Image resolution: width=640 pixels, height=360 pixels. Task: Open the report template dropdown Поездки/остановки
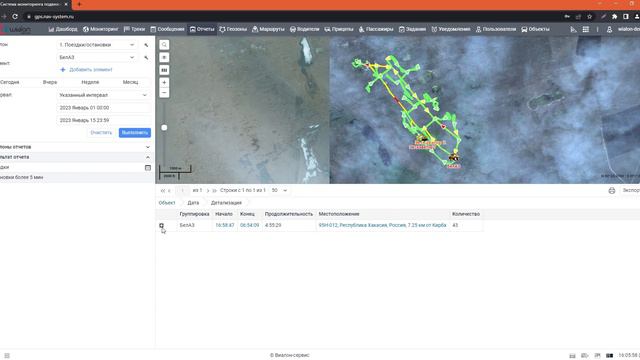97,45
